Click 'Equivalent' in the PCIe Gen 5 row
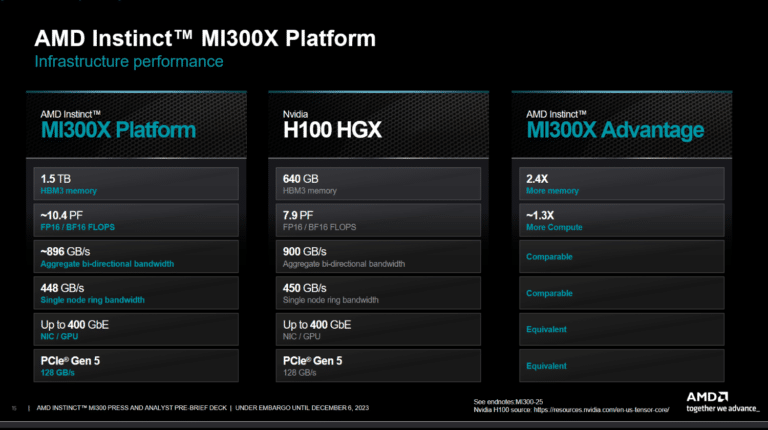 (x=546, y=366)
